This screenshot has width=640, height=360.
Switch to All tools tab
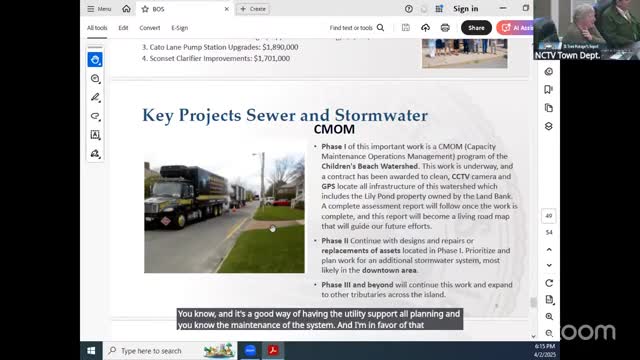97,28
